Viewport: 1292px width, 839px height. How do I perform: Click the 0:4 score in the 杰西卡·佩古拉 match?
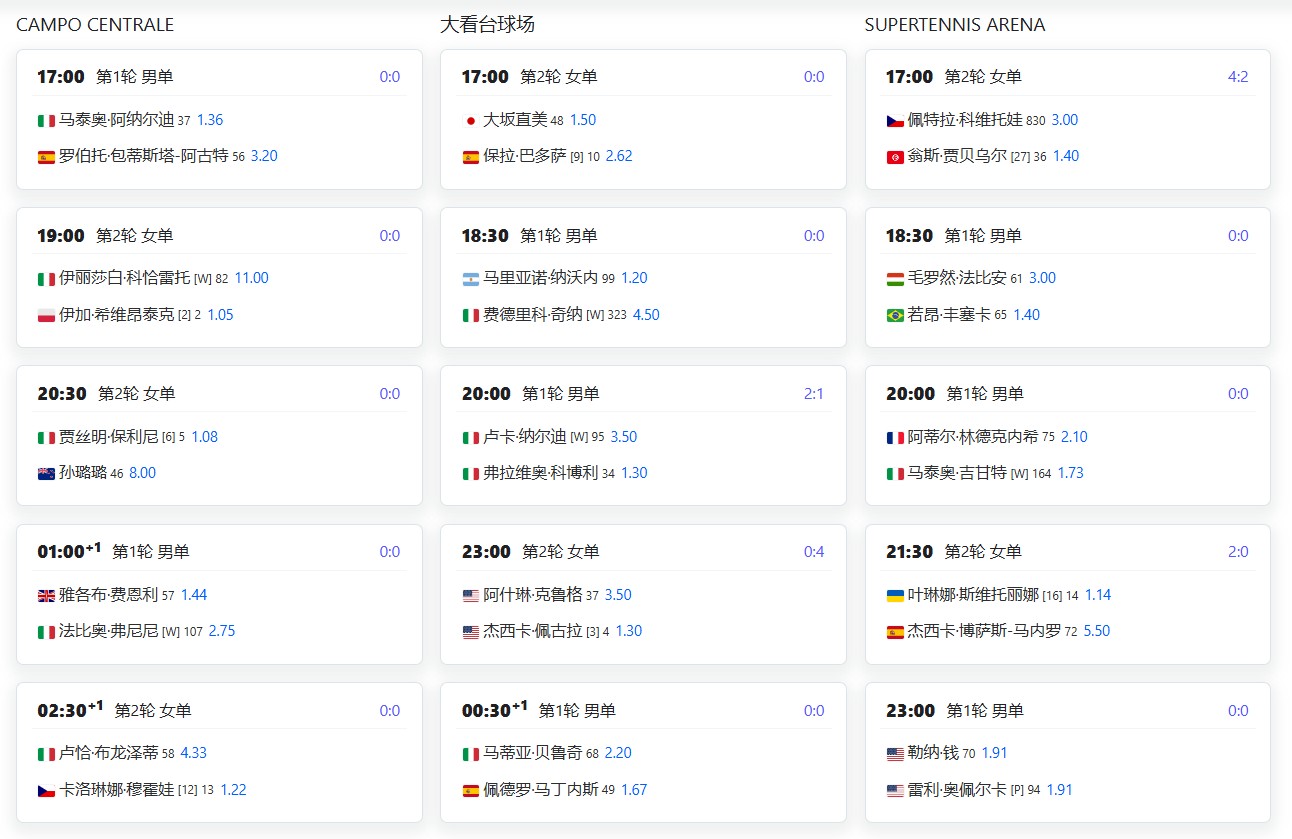(813, 552)
